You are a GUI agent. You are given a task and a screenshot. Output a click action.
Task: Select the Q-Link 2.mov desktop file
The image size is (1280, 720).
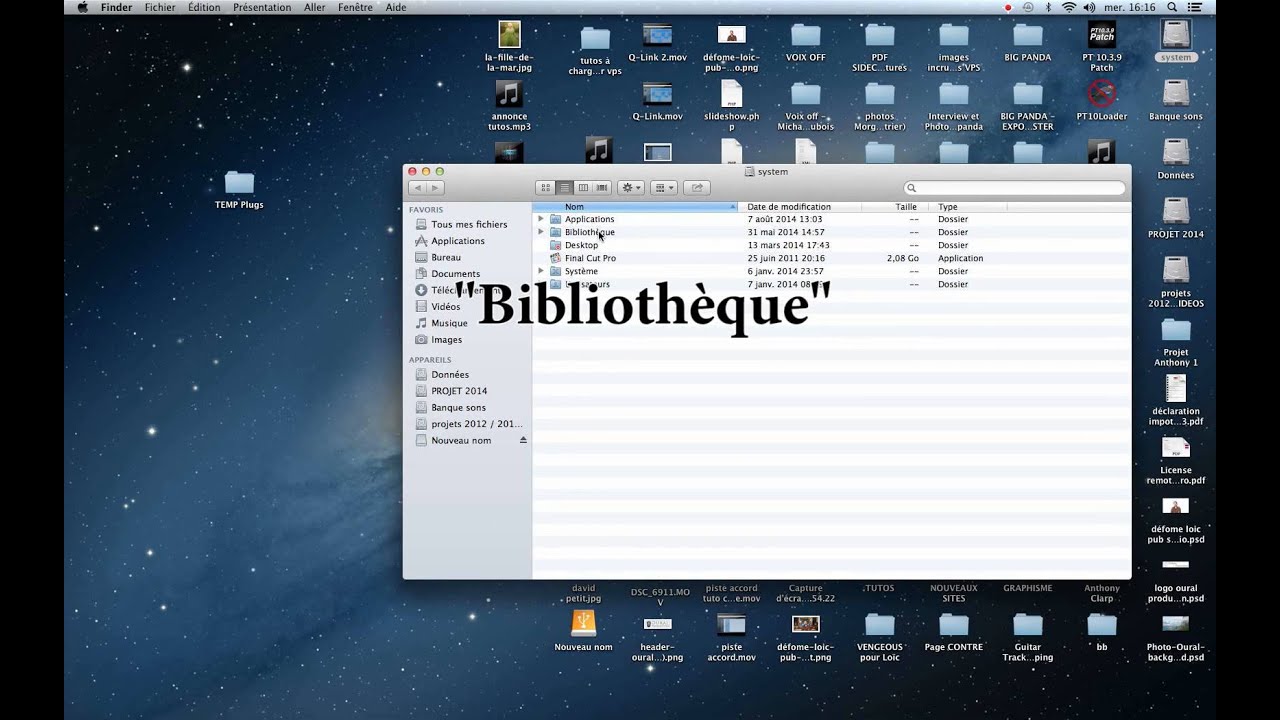(x=657, y=42)
